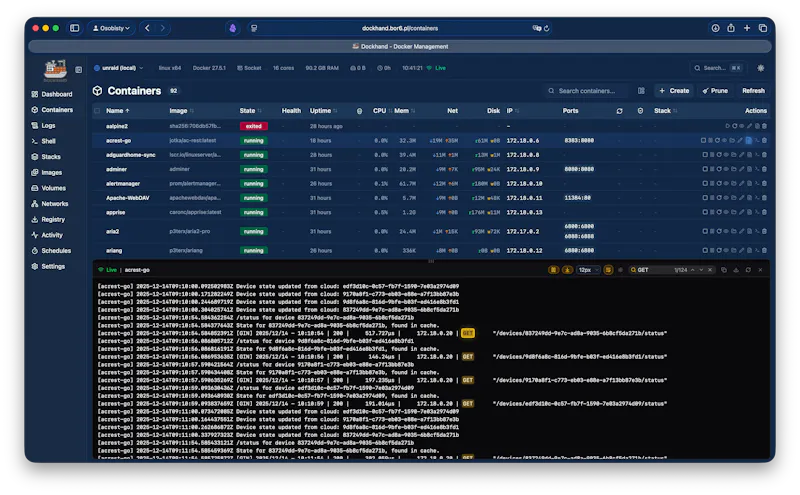Copy log output with copy icon

[724, 270]
